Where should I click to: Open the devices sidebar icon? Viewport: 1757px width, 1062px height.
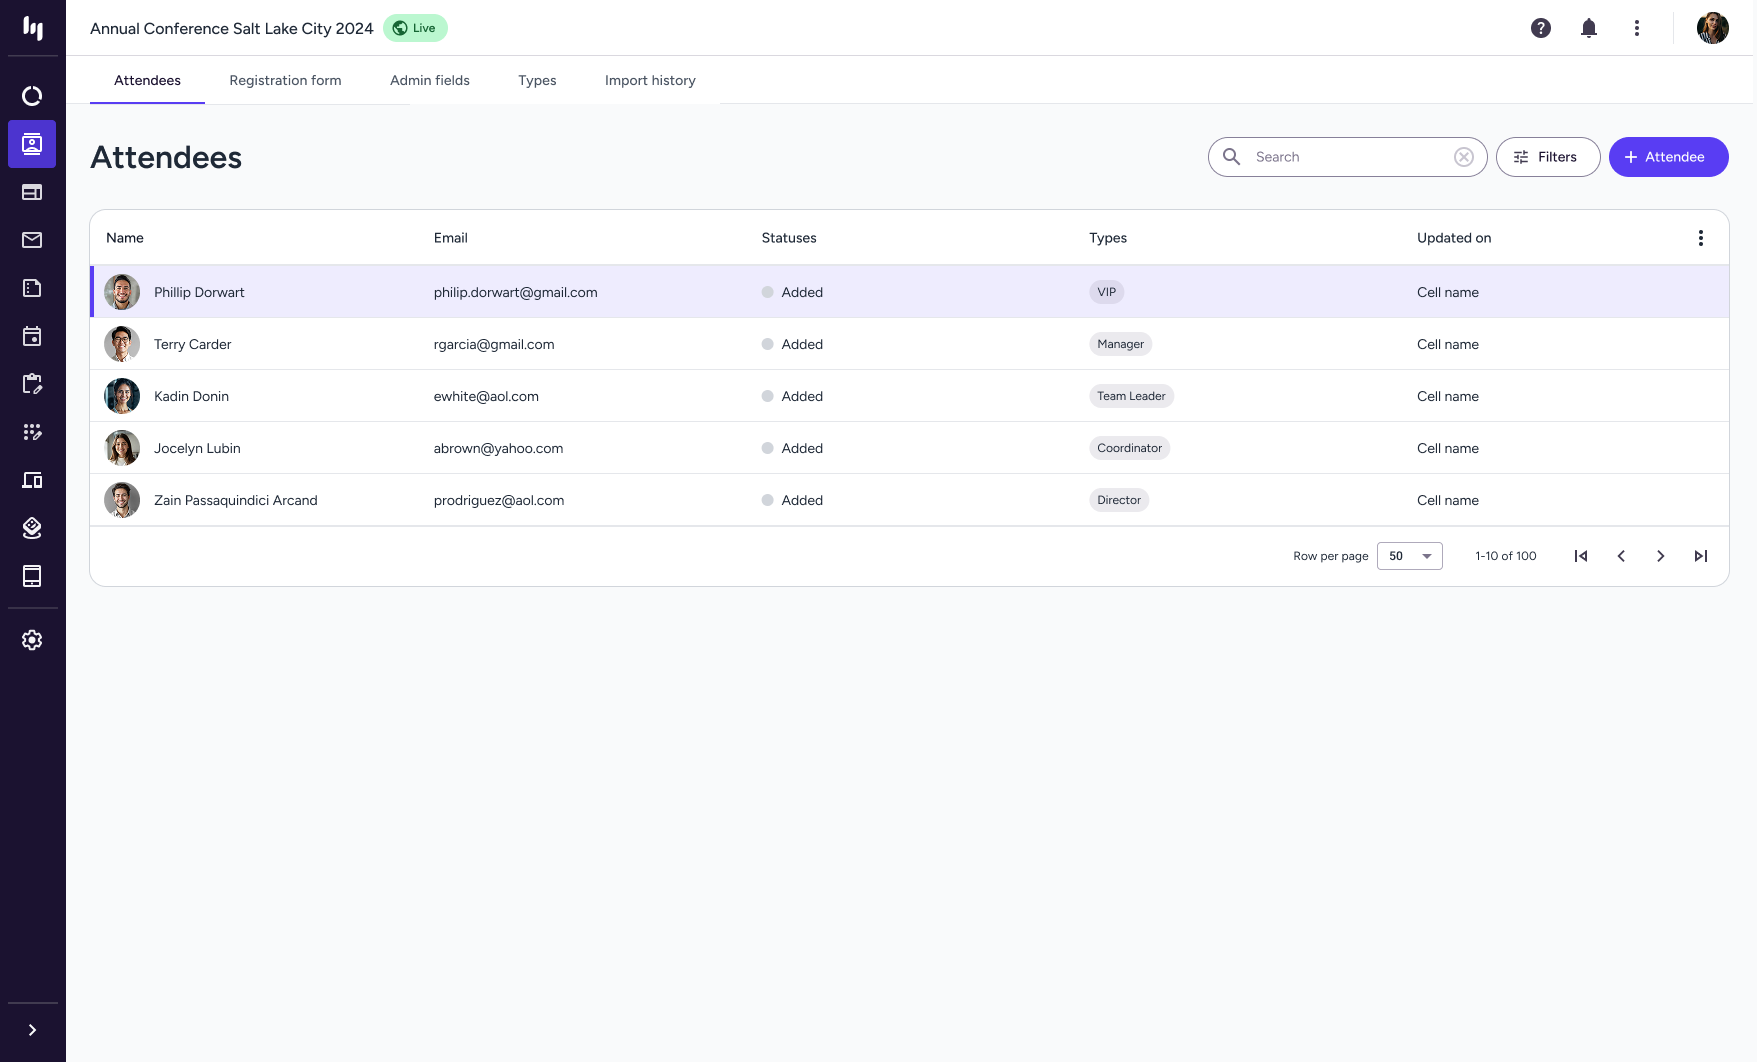[x=32, y=480]
